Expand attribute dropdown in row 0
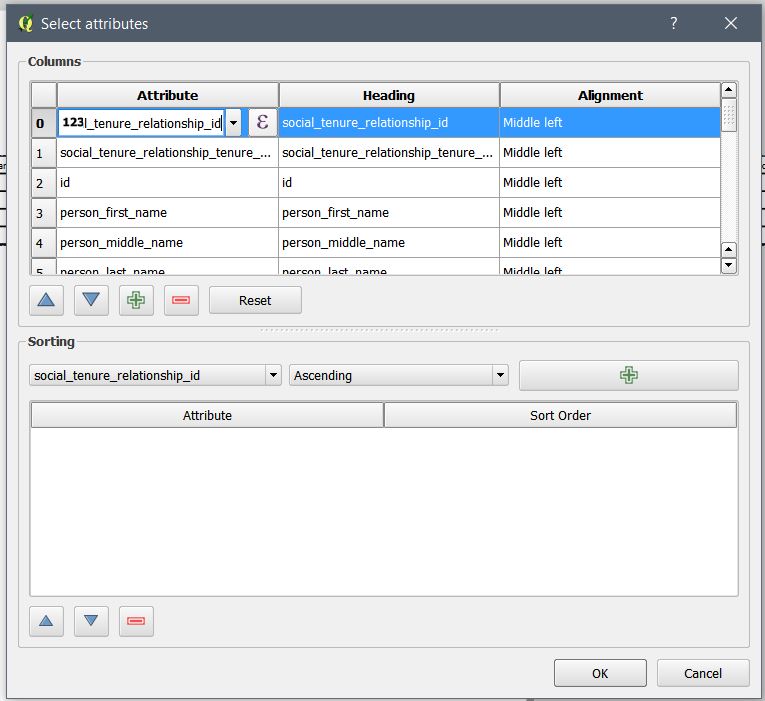The image size is (765, 701). tap(233, 123)
